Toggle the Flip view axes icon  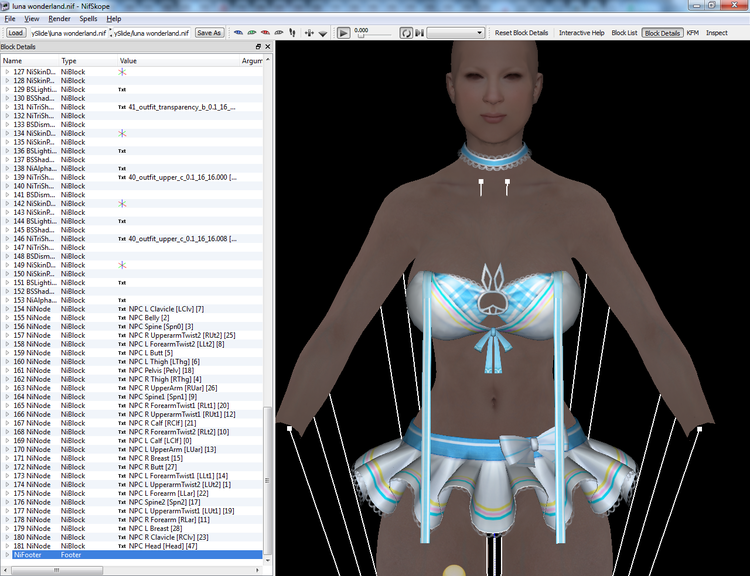click(x=309, y=33)
